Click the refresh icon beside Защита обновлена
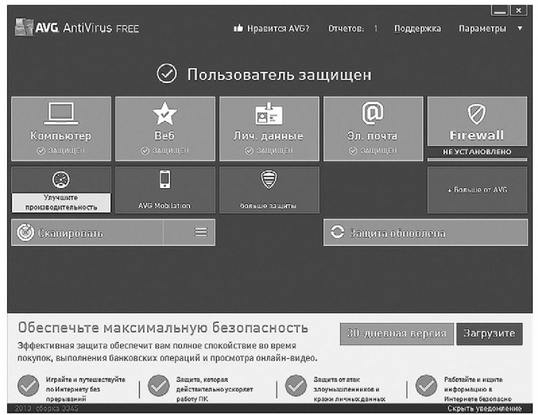The image size is (538, 415). click(x=337, y=232)
